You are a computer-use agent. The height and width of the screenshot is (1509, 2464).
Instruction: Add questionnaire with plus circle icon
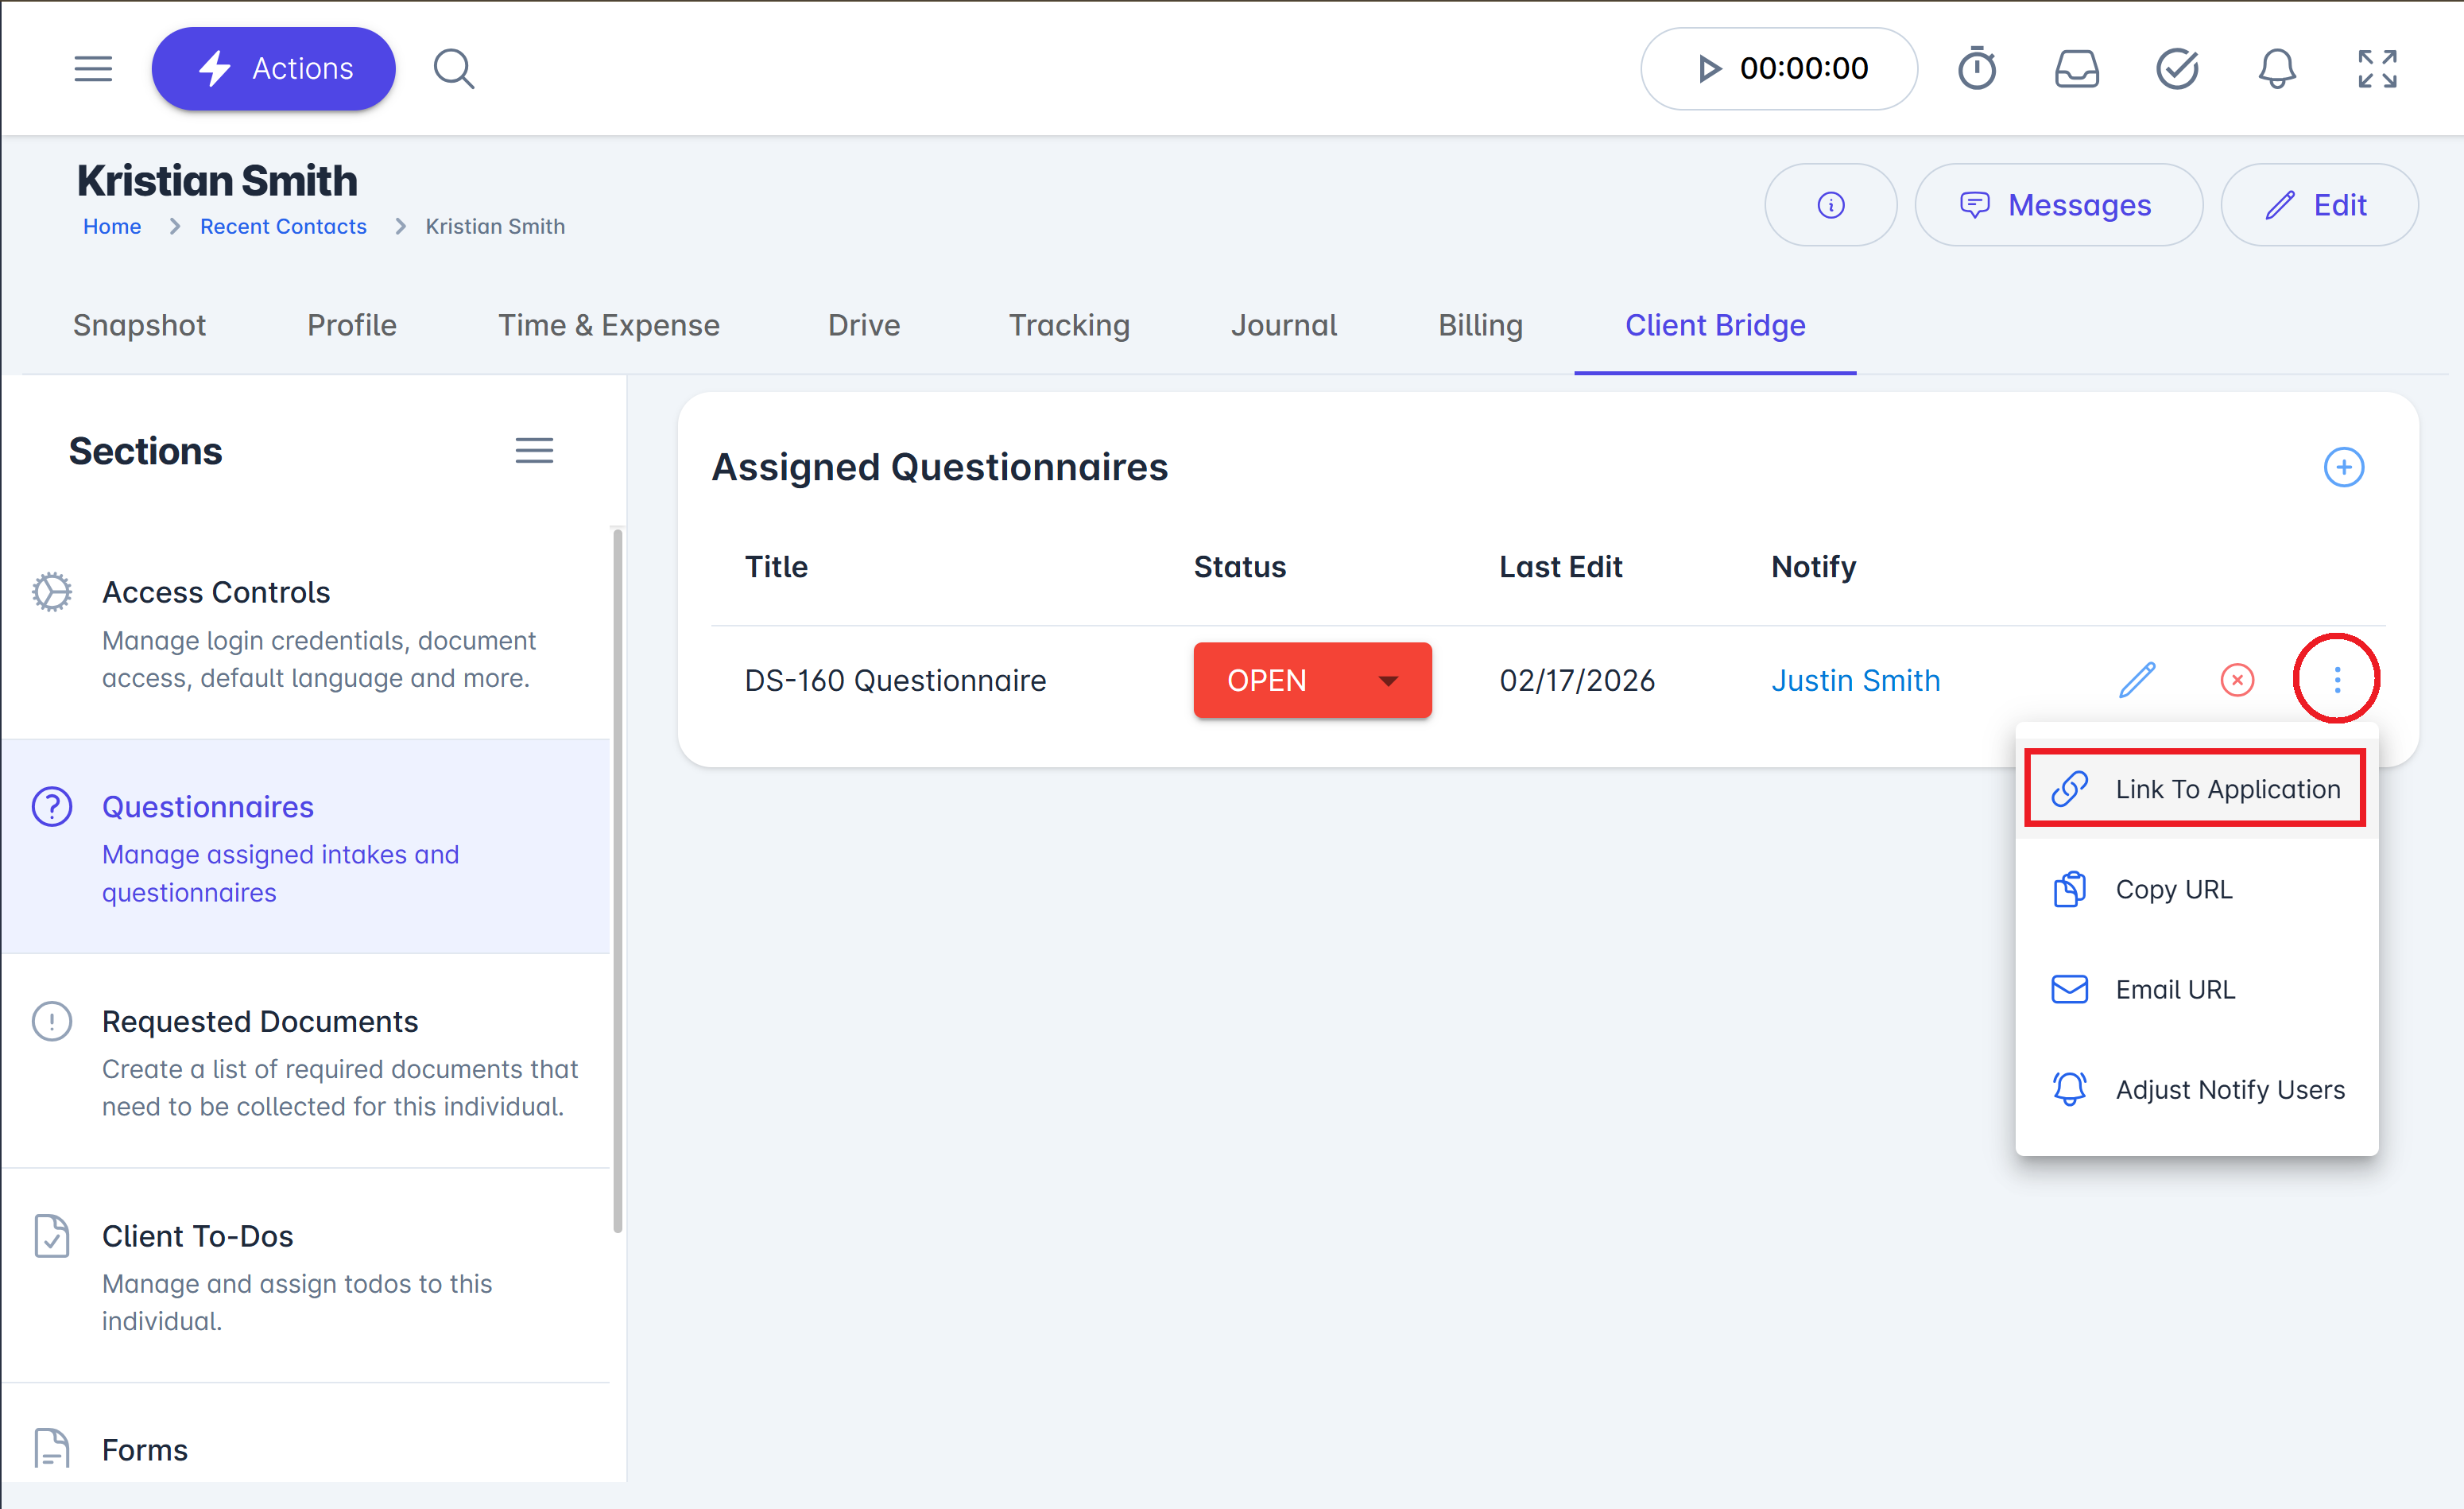click(x=2343, y=467)
